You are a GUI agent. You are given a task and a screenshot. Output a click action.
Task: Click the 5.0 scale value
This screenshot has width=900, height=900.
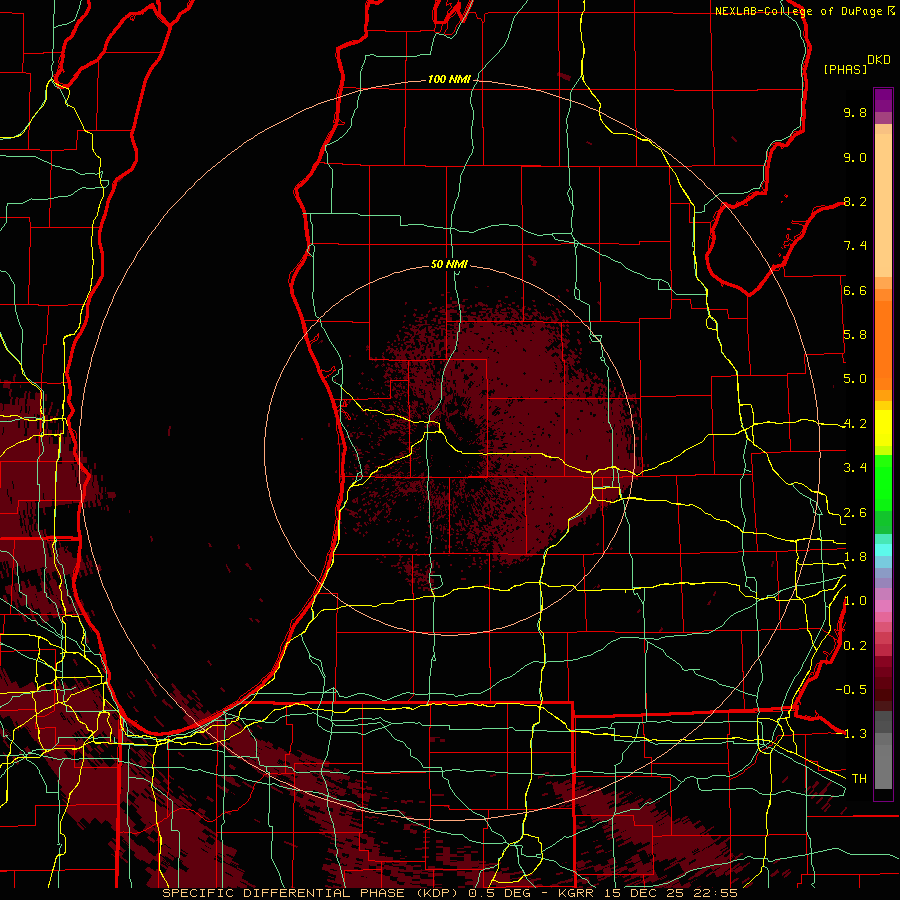click(x=855, y=379)
